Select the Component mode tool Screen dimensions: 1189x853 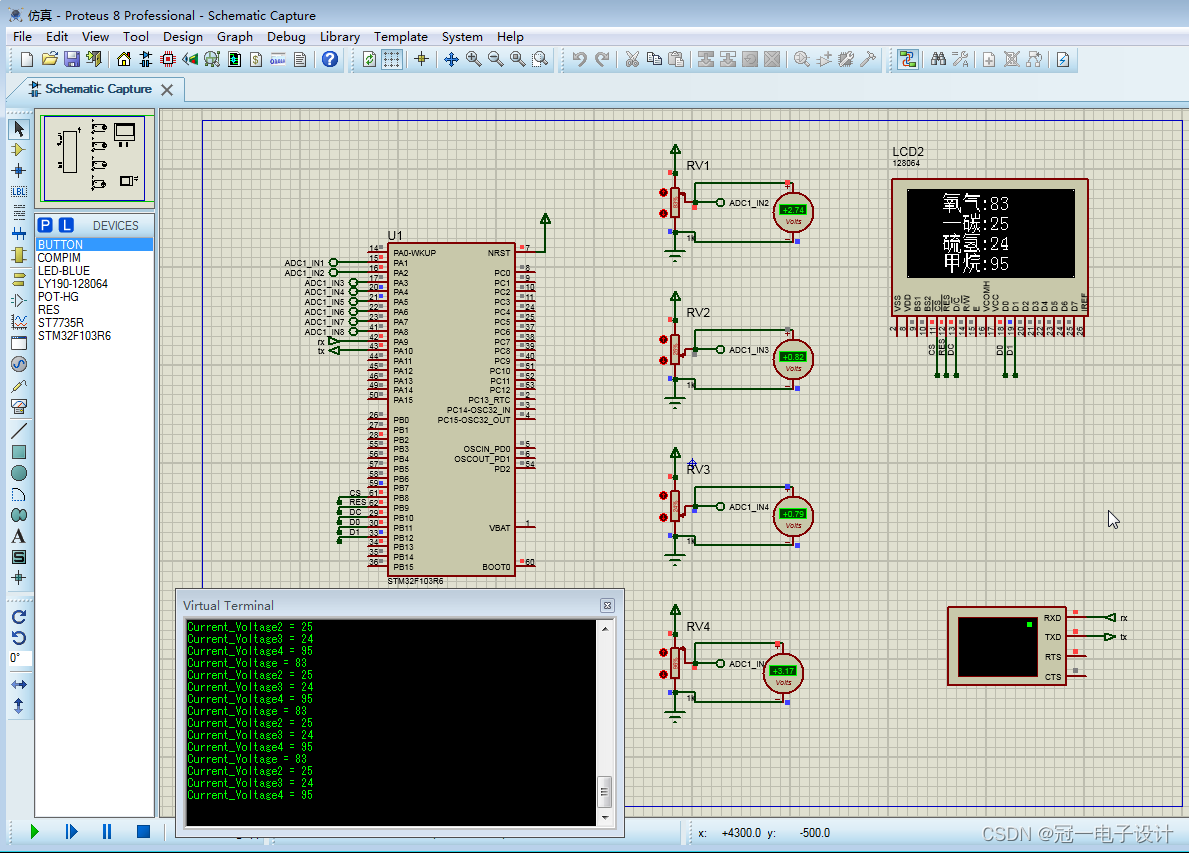(18, 149)
